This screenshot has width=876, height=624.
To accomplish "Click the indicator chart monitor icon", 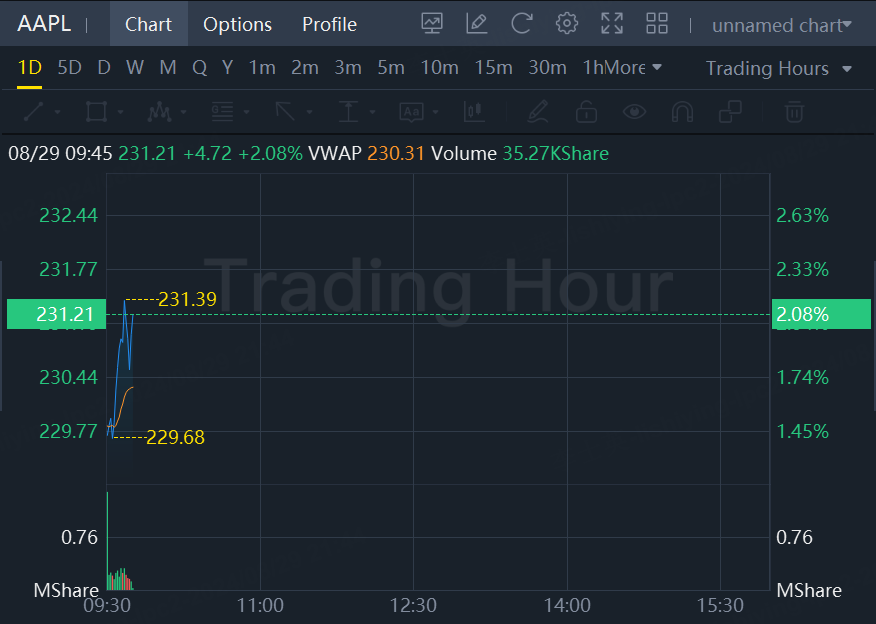I will (432, 24).
